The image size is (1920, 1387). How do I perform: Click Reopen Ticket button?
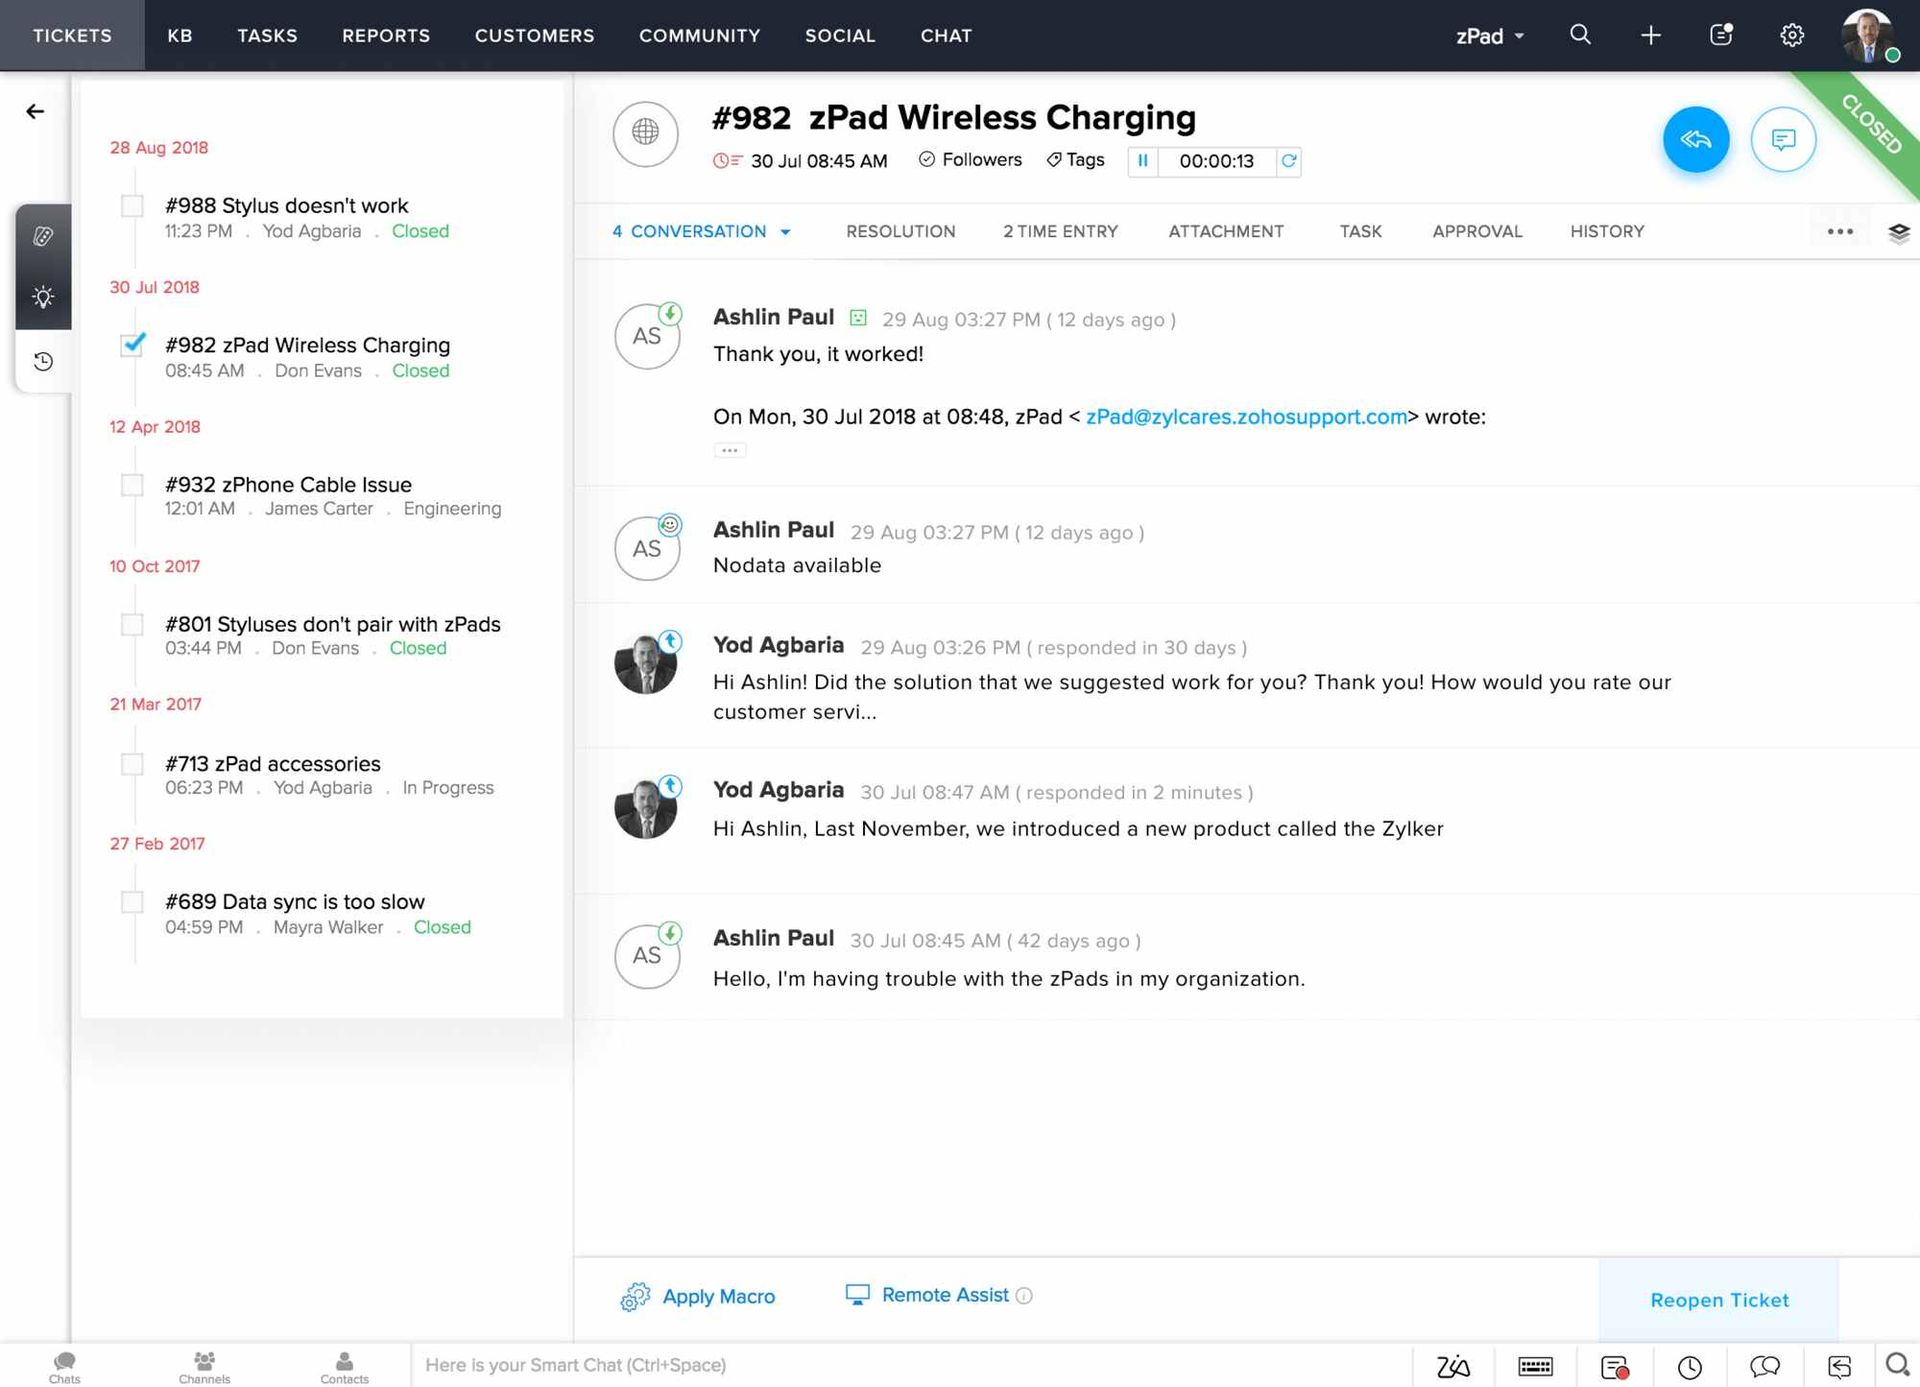point(1719,1299)
